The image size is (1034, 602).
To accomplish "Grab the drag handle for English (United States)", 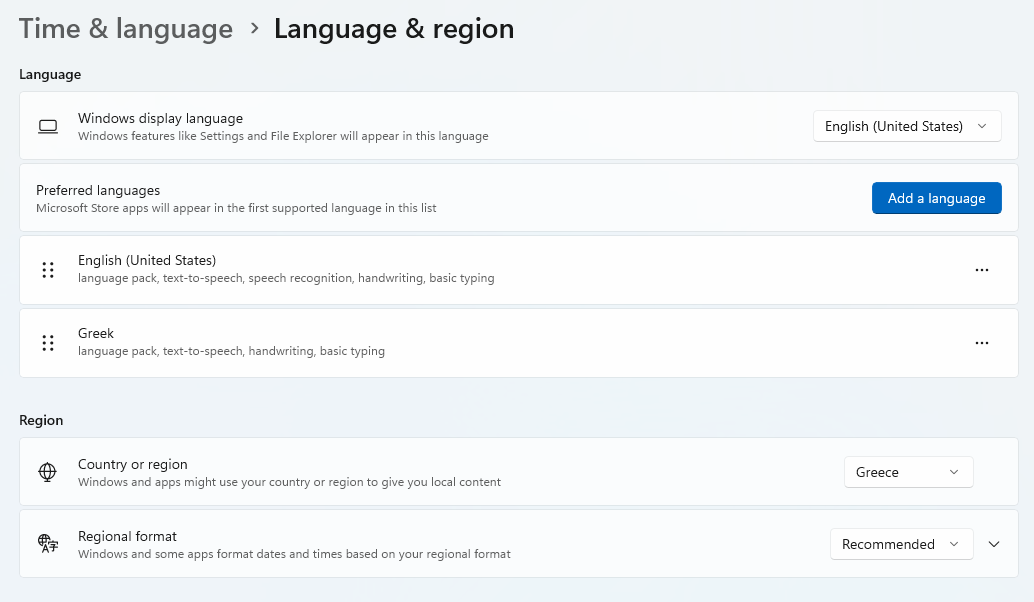I will (48, 270).
